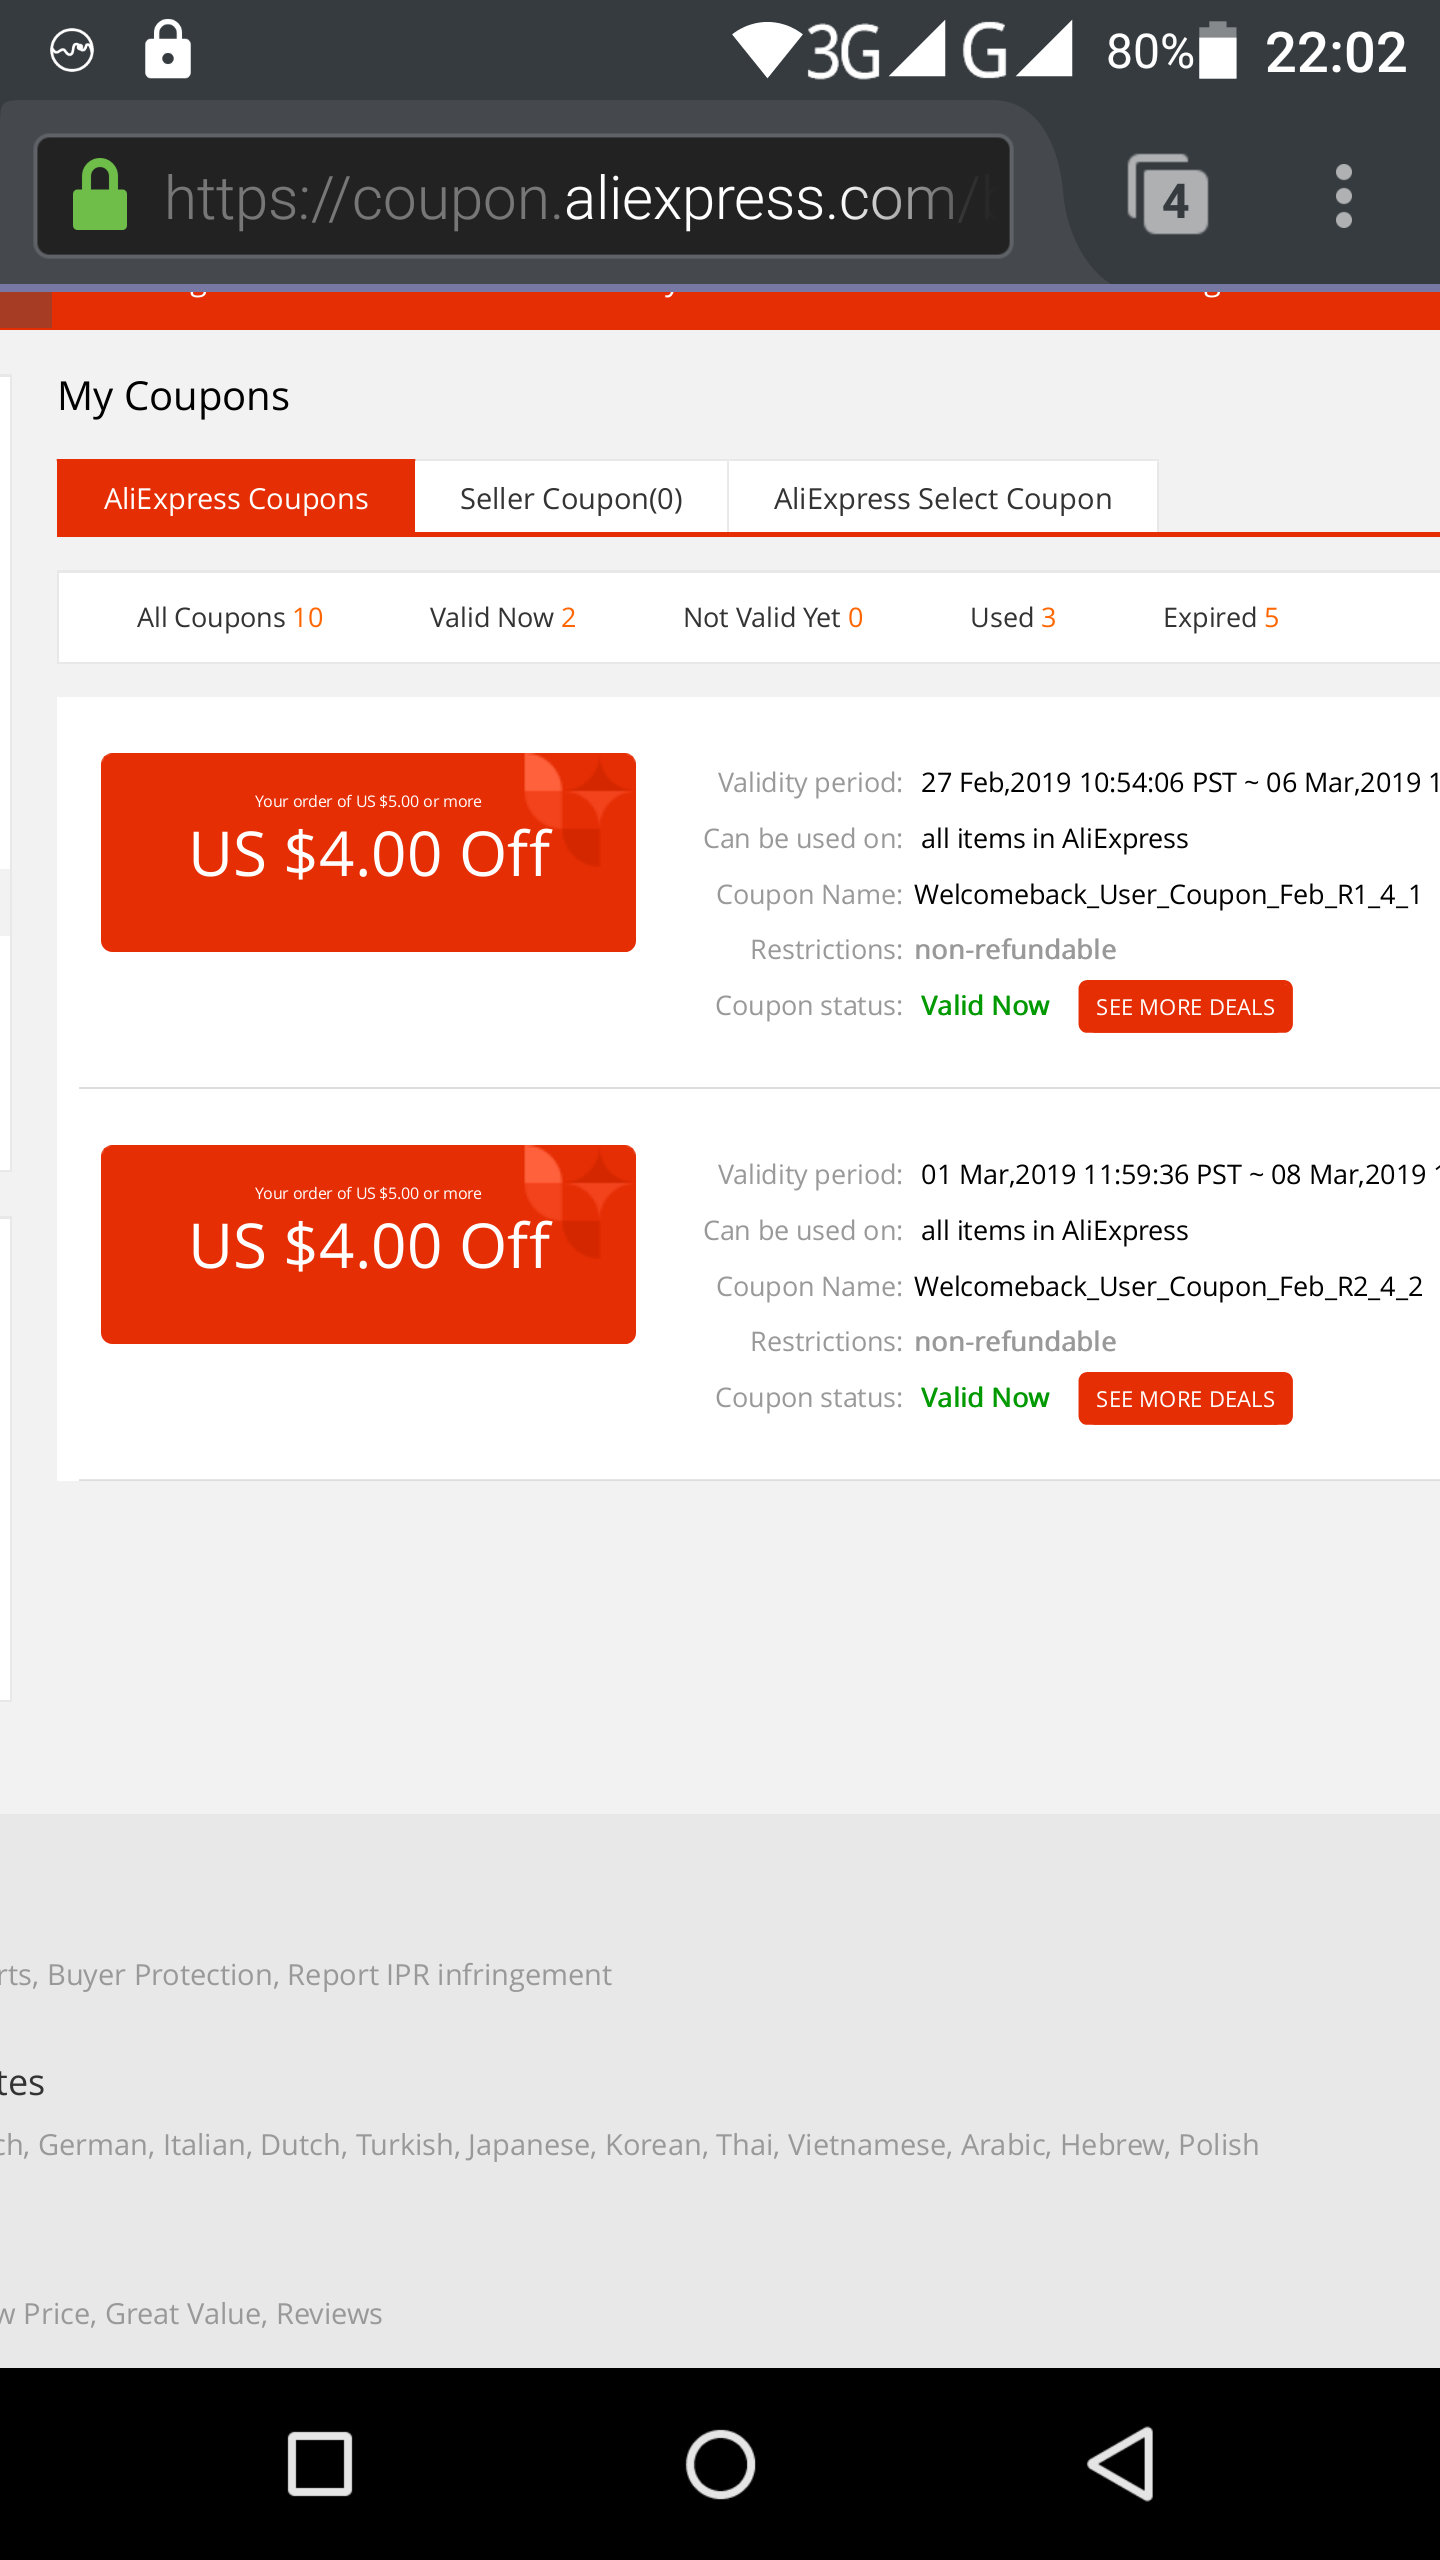The width and height of the screenshot is (1440, 2560).
Task: Switch to the Seller Coupon(0) tab
Action: (x=571, y=498)
